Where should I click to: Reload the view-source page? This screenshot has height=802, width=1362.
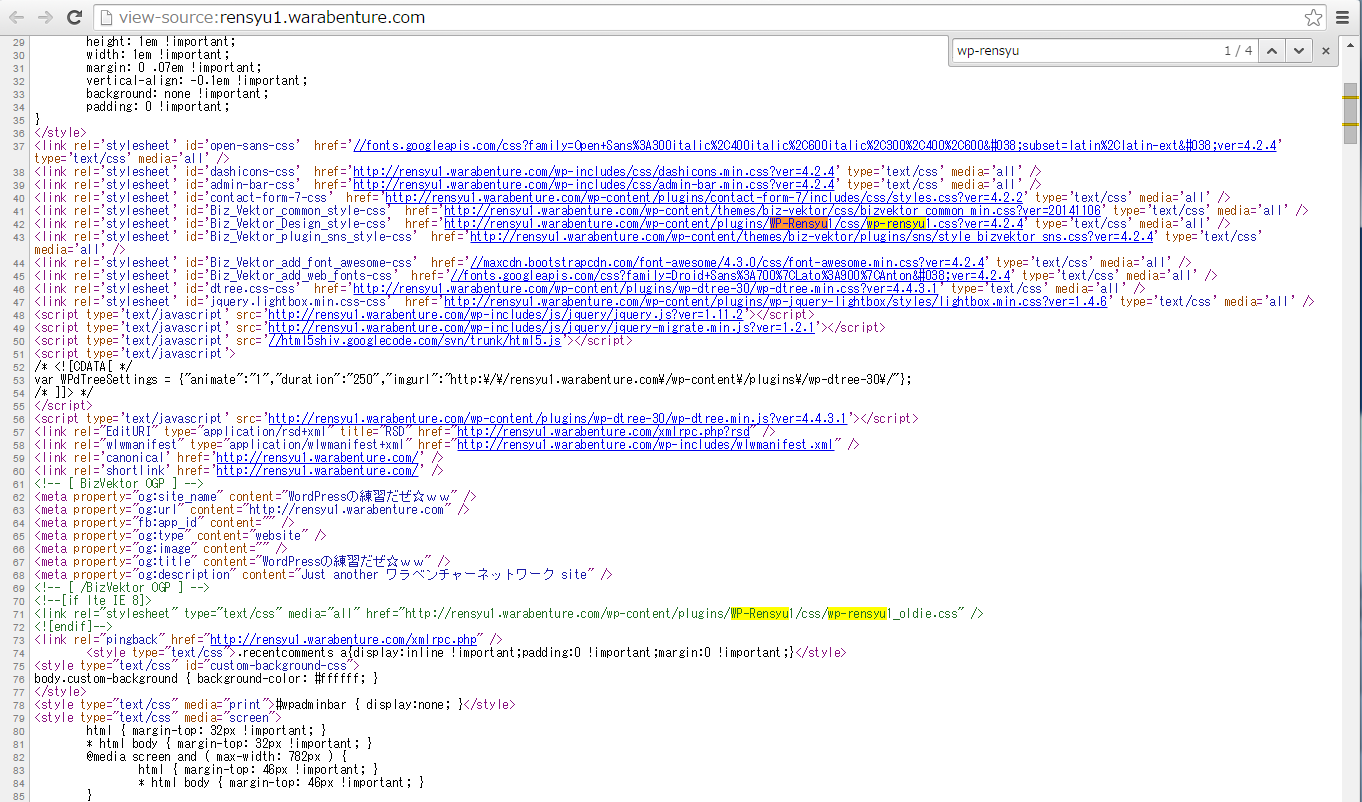click(74, 17)
